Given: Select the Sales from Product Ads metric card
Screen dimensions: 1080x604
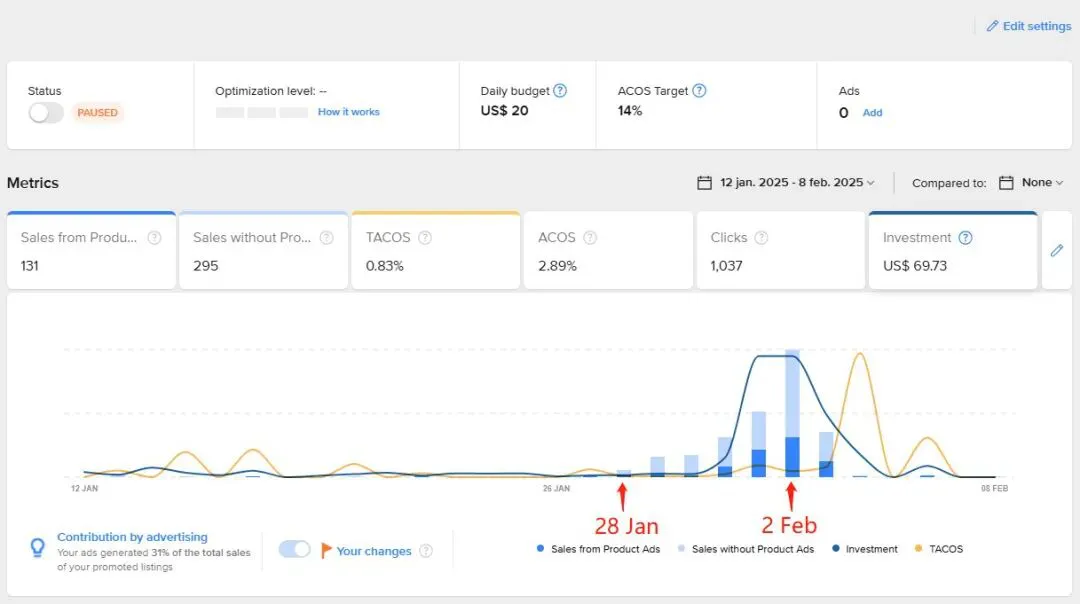Looking at the screenshot, I should point(92,251).
